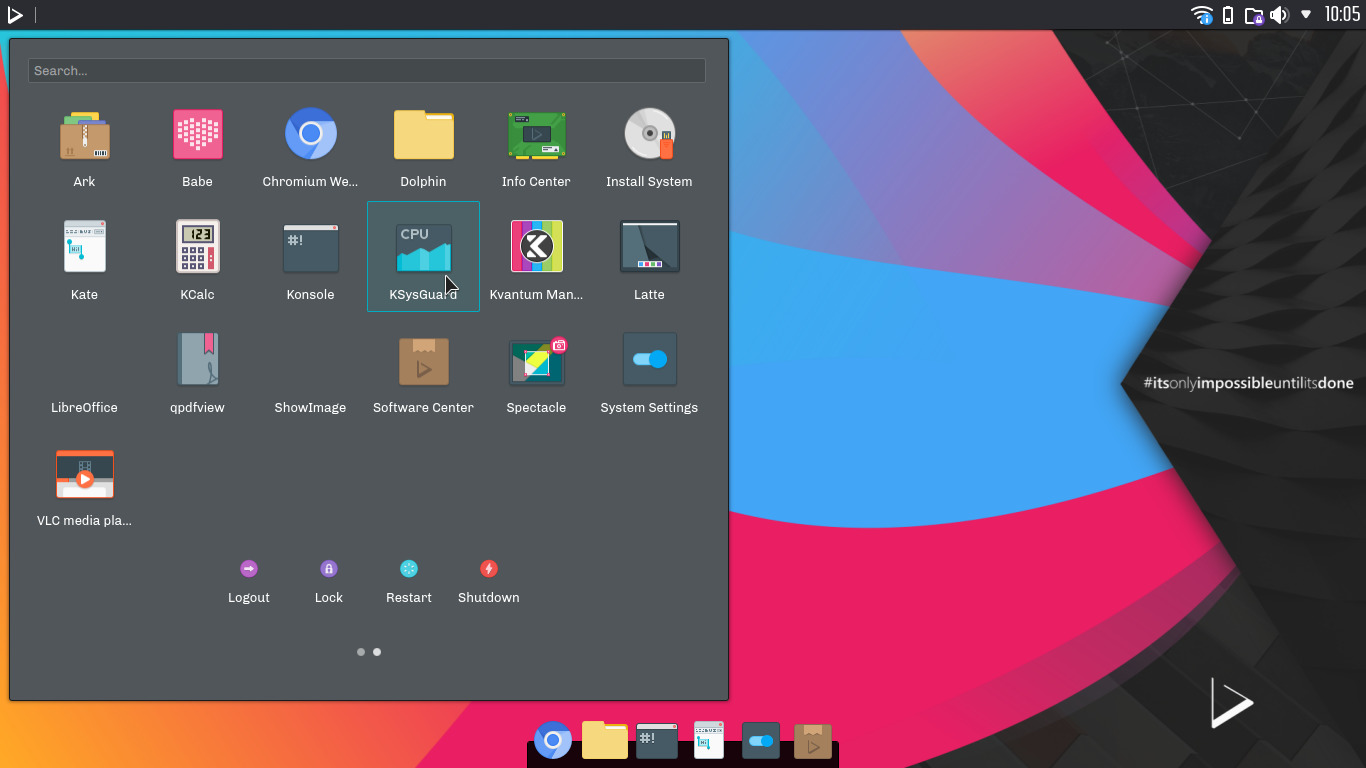Screen dimensions: 1366x768
Task: Start the Konsole terminal
Action: tap(310, 247)
